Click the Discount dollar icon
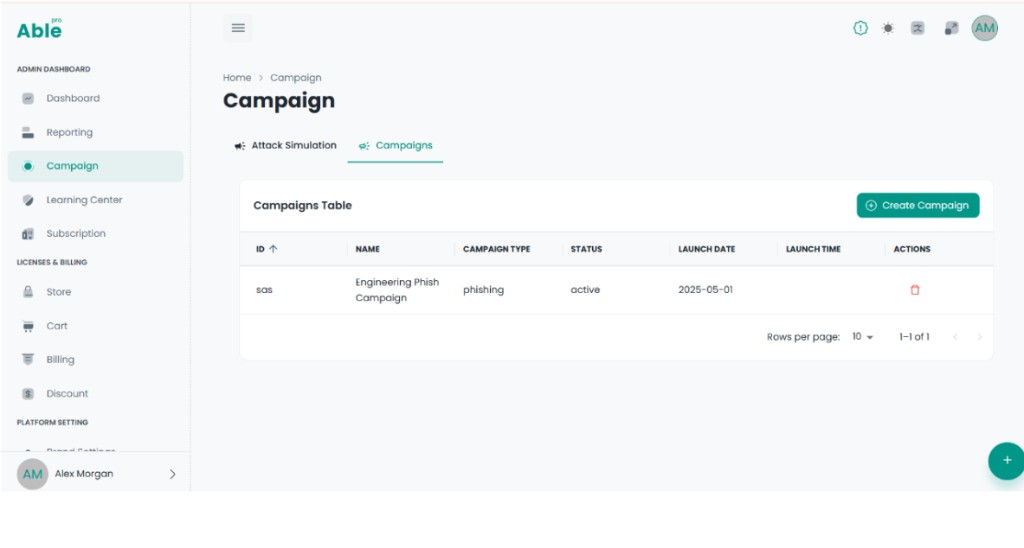Screen dimensions: 1024x548 [27, 394]
